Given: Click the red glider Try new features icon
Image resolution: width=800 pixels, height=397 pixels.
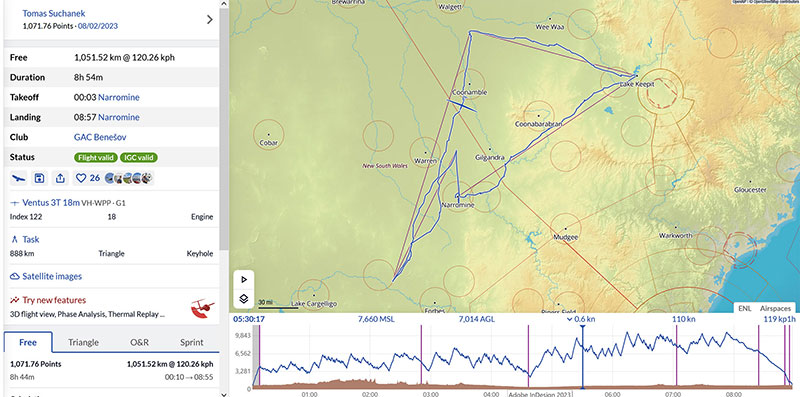Looking at the screenshot, I should pyautogui.click(x=202, y=308).
